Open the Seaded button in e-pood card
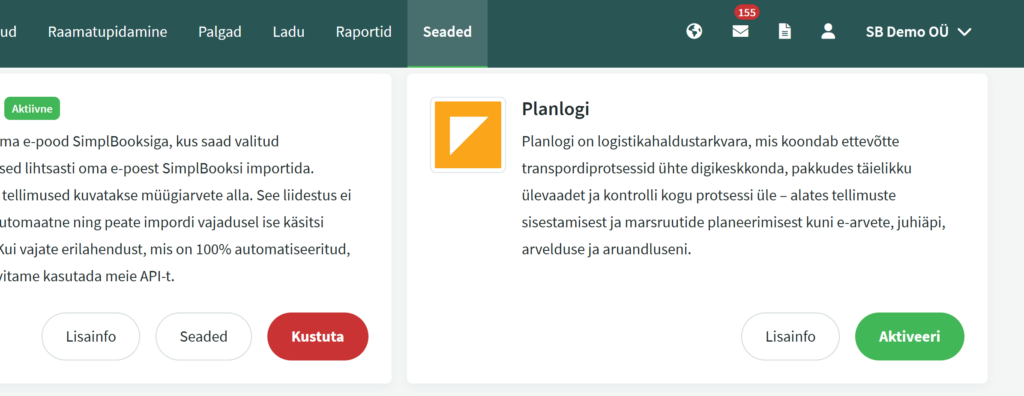The image size is (1024, 396). coord(204,337)
